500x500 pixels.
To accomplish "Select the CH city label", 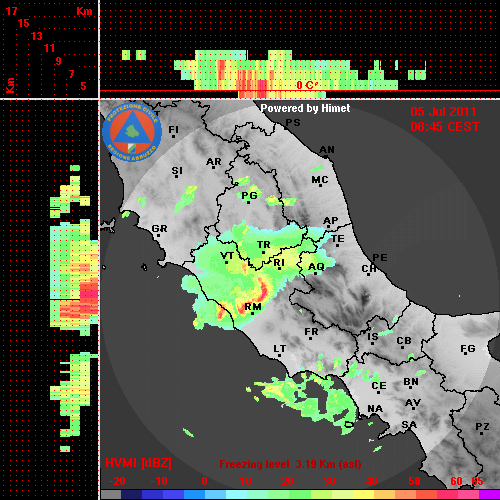I will point(369,268).
